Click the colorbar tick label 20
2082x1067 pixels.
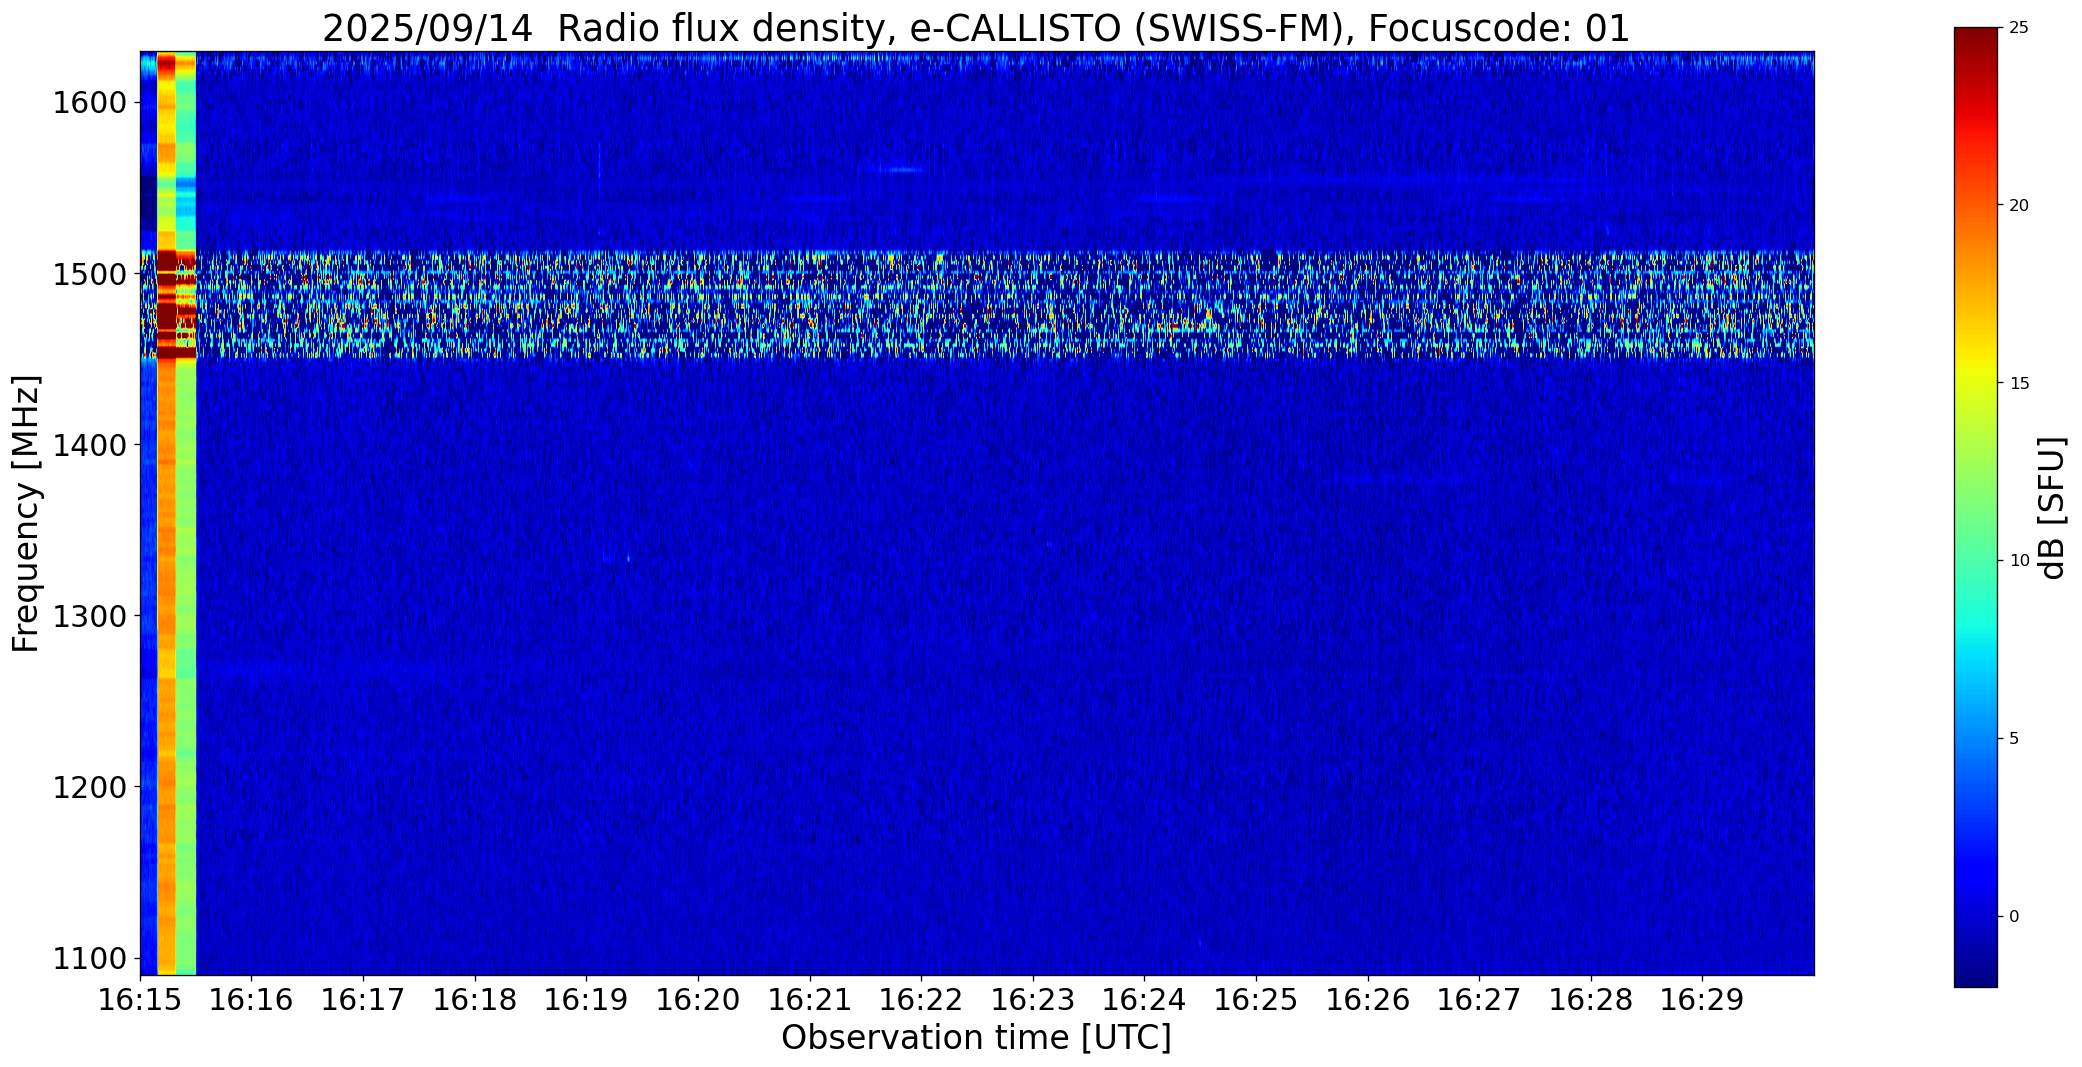pyautogui.click(x=2019, y=205)
